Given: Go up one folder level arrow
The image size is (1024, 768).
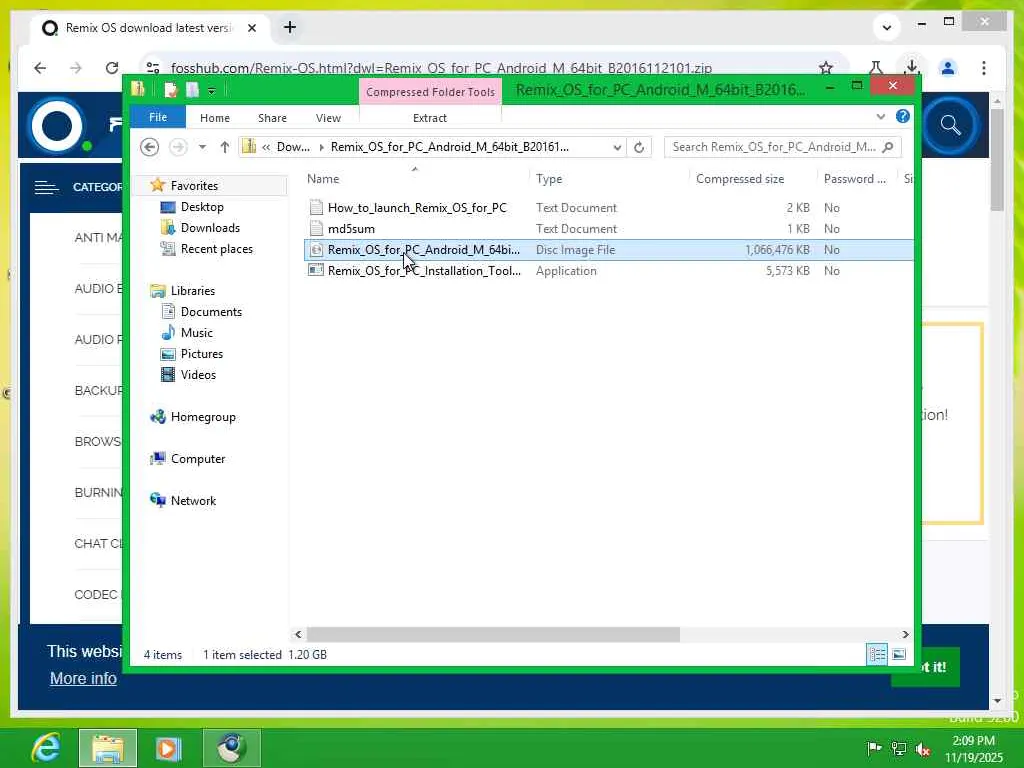Looking at the screenshot, I should (225, 147).
